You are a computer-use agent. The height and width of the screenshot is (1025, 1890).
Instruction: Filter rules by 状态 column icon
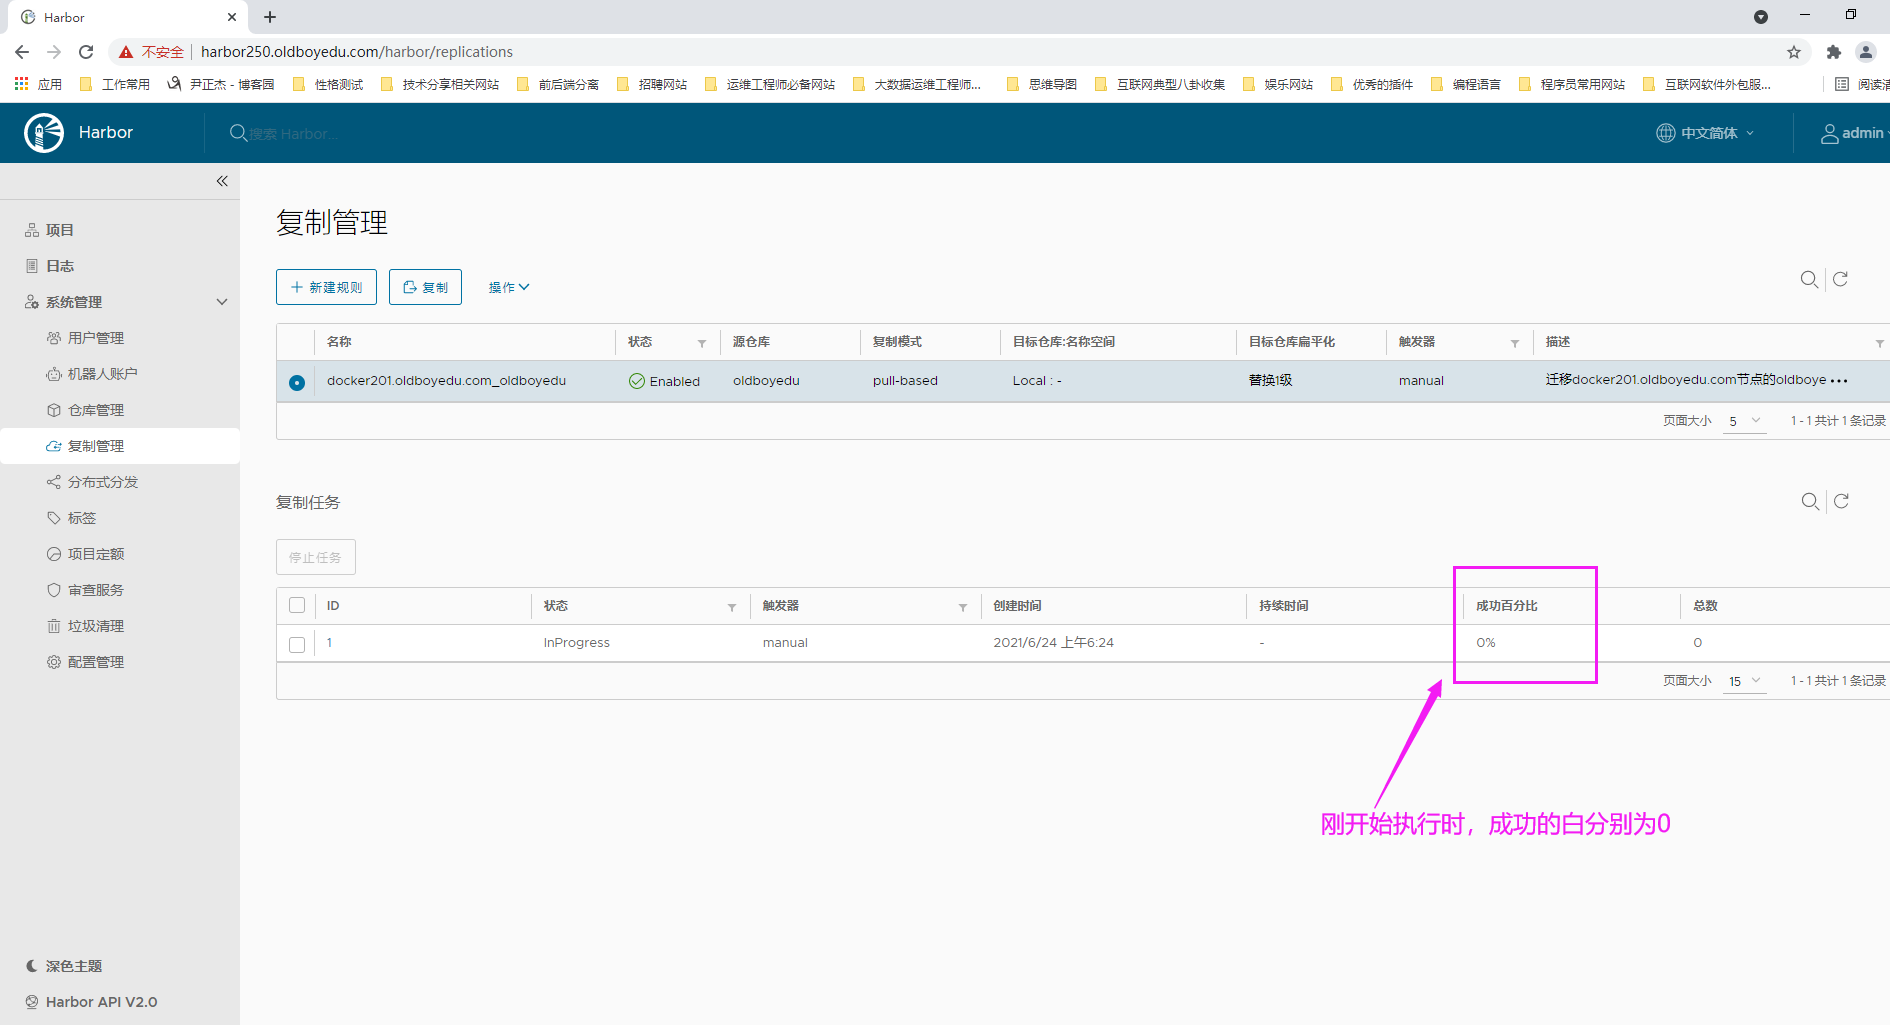click(x=702, y=343)
